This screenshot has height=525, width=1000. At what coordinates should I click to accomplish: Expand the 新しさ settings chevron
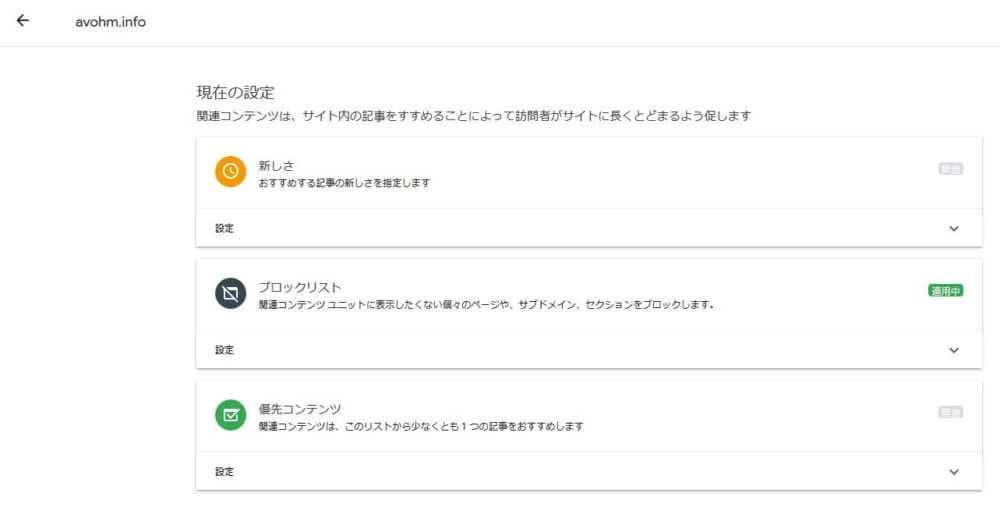[x=953, y=229]
